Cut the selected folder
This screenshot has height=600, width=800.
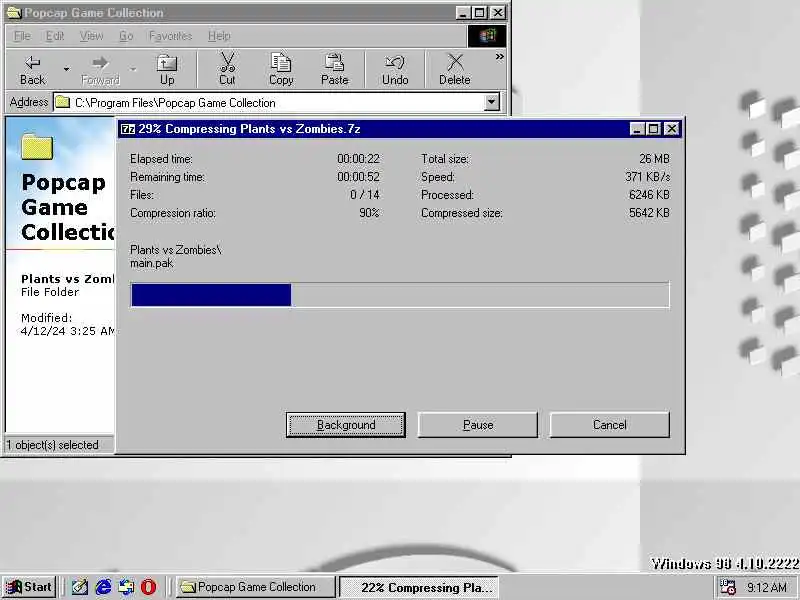tap(227, 70)
